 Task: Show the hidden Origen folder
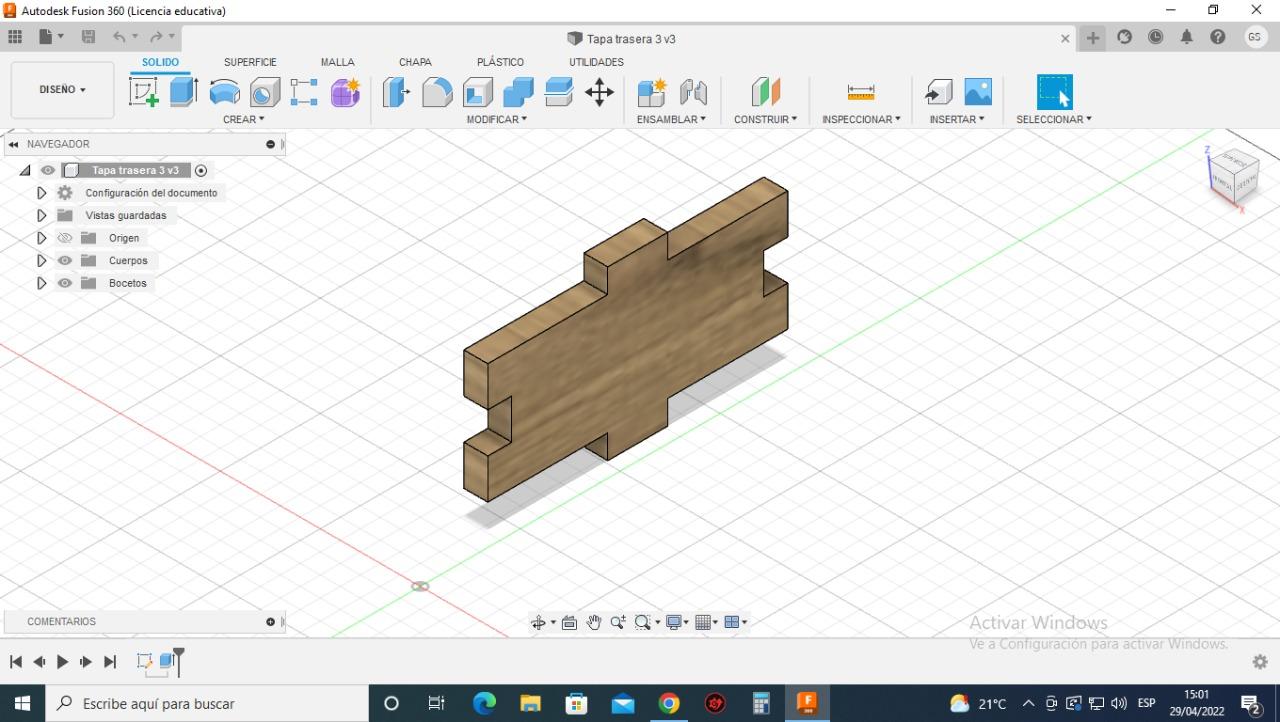65,238
